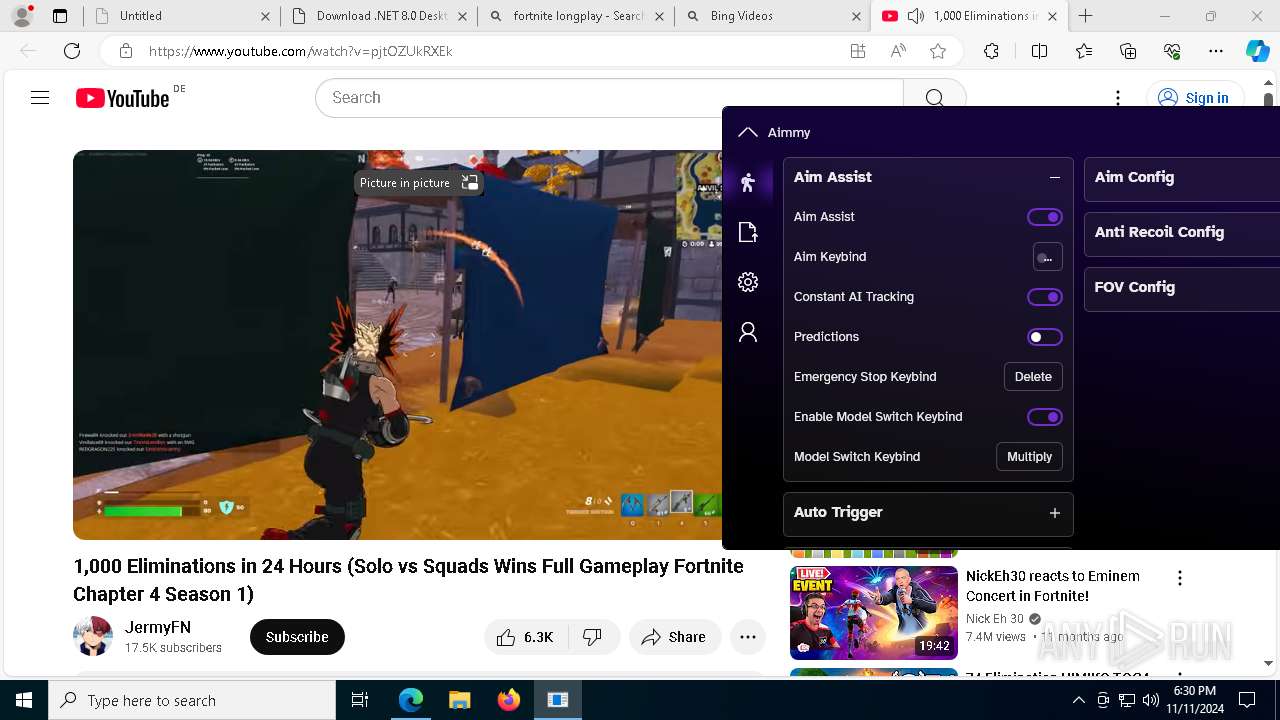Add this page to favorites star
This screenshot has height=720, width=1280.
pyautogui.click(x=938, y=51)
